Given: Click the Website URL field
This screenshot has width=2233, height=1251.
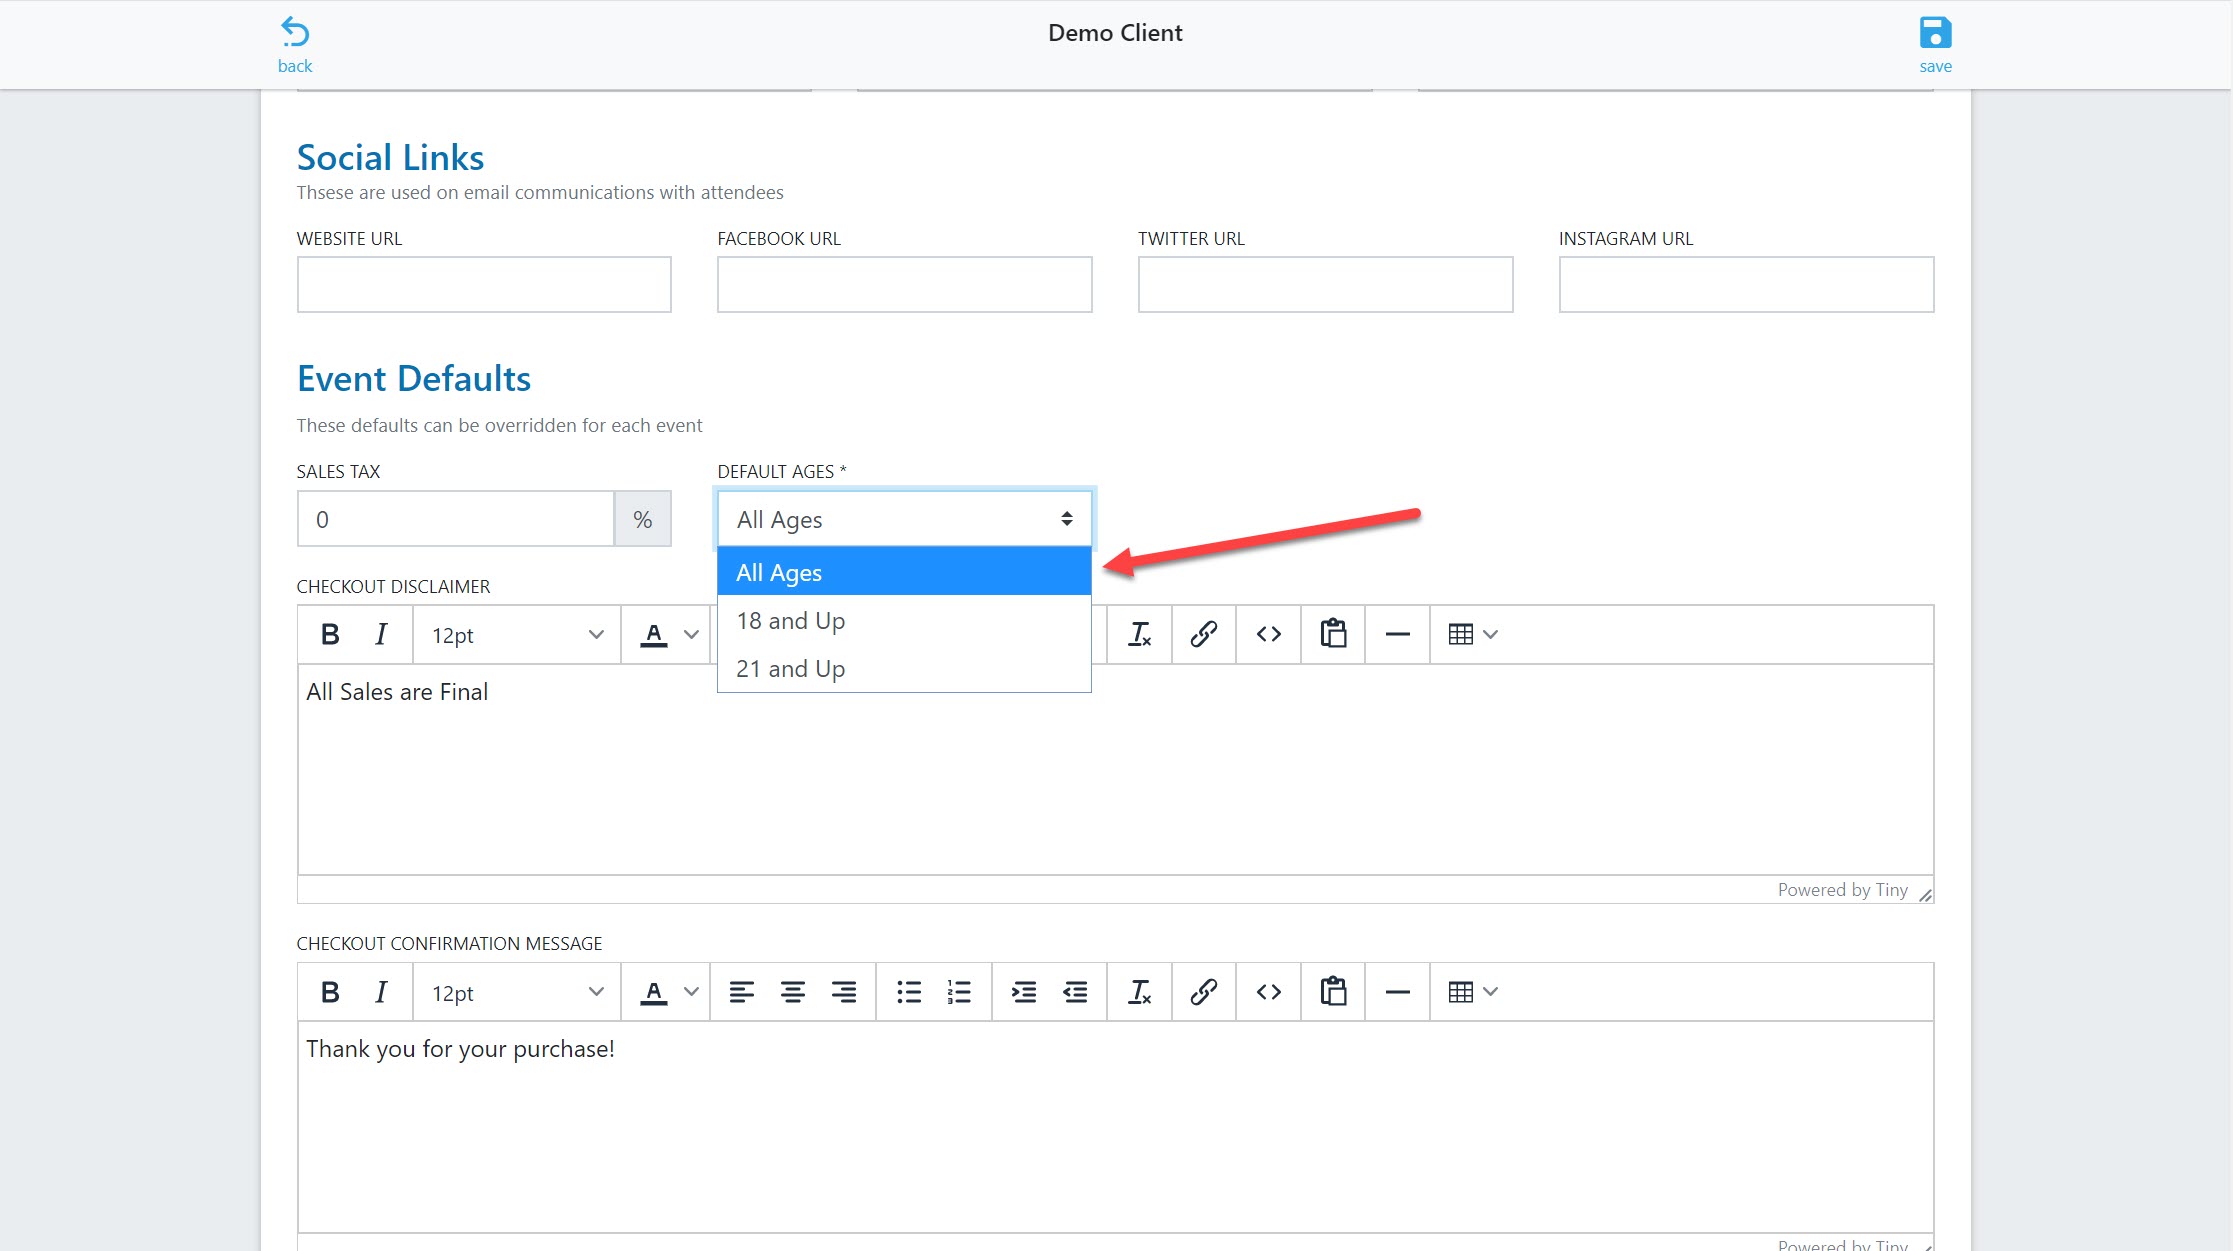Looking at the screenshot, I should click(x=484, y=284).
